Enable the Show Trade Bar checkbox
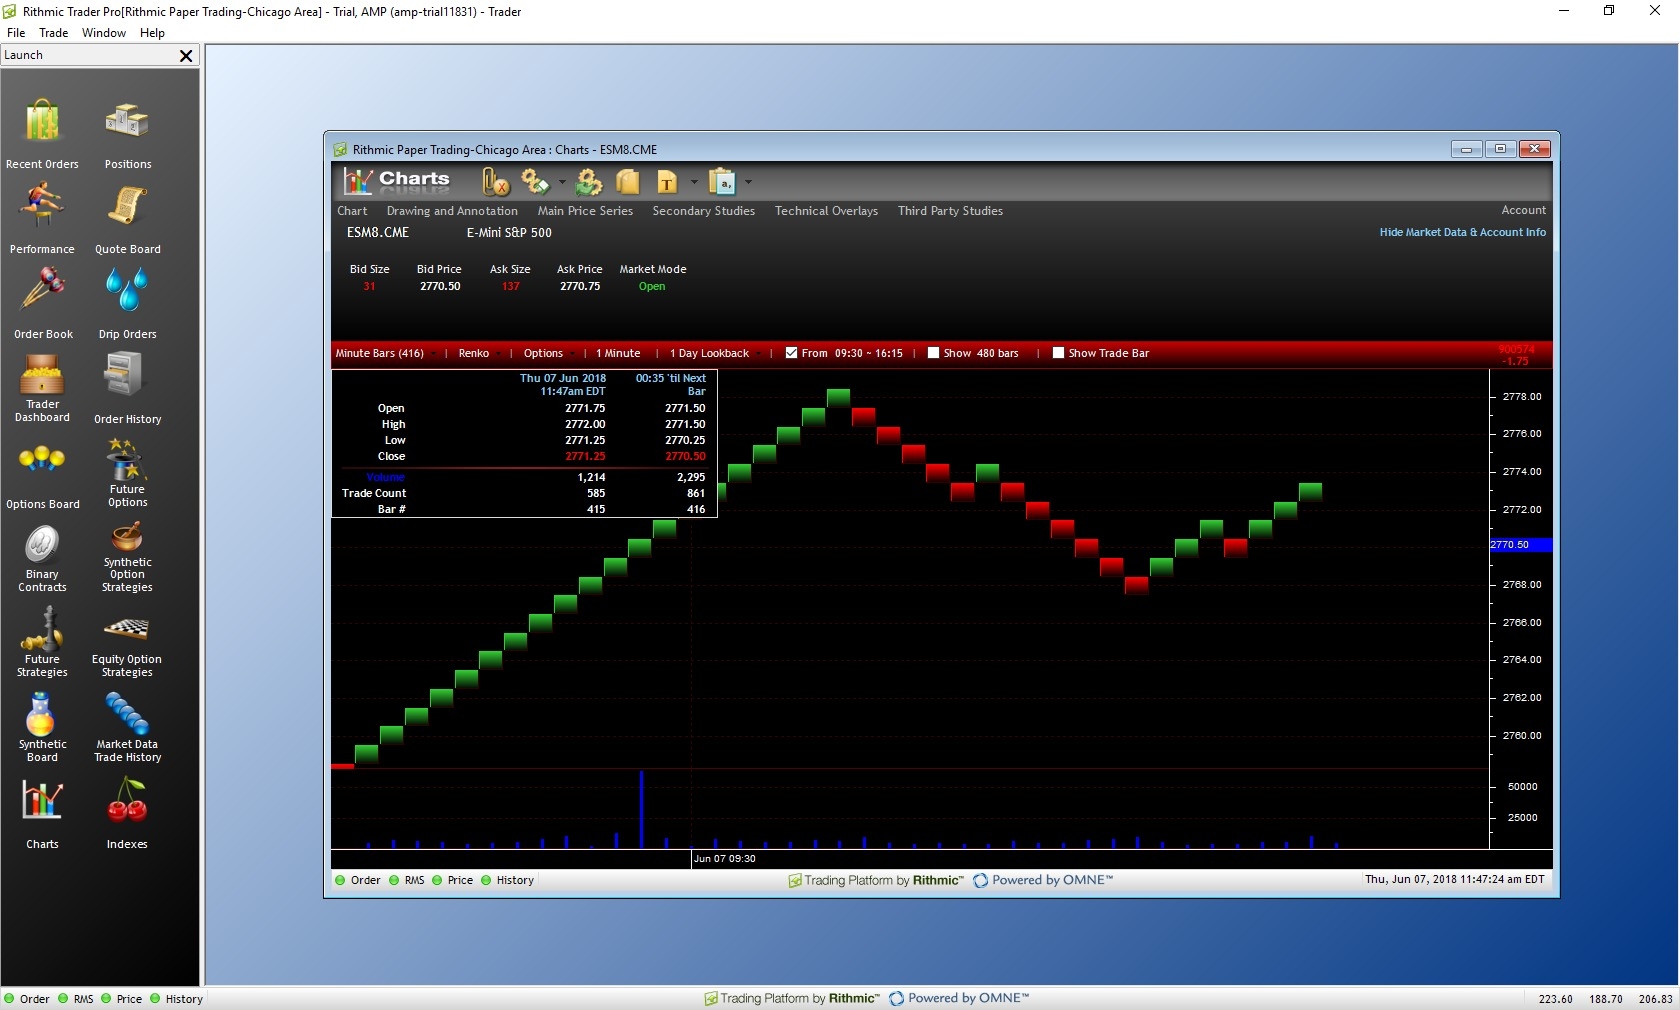This screenshot has width=1680, height=1010. tap(1058, 353)
